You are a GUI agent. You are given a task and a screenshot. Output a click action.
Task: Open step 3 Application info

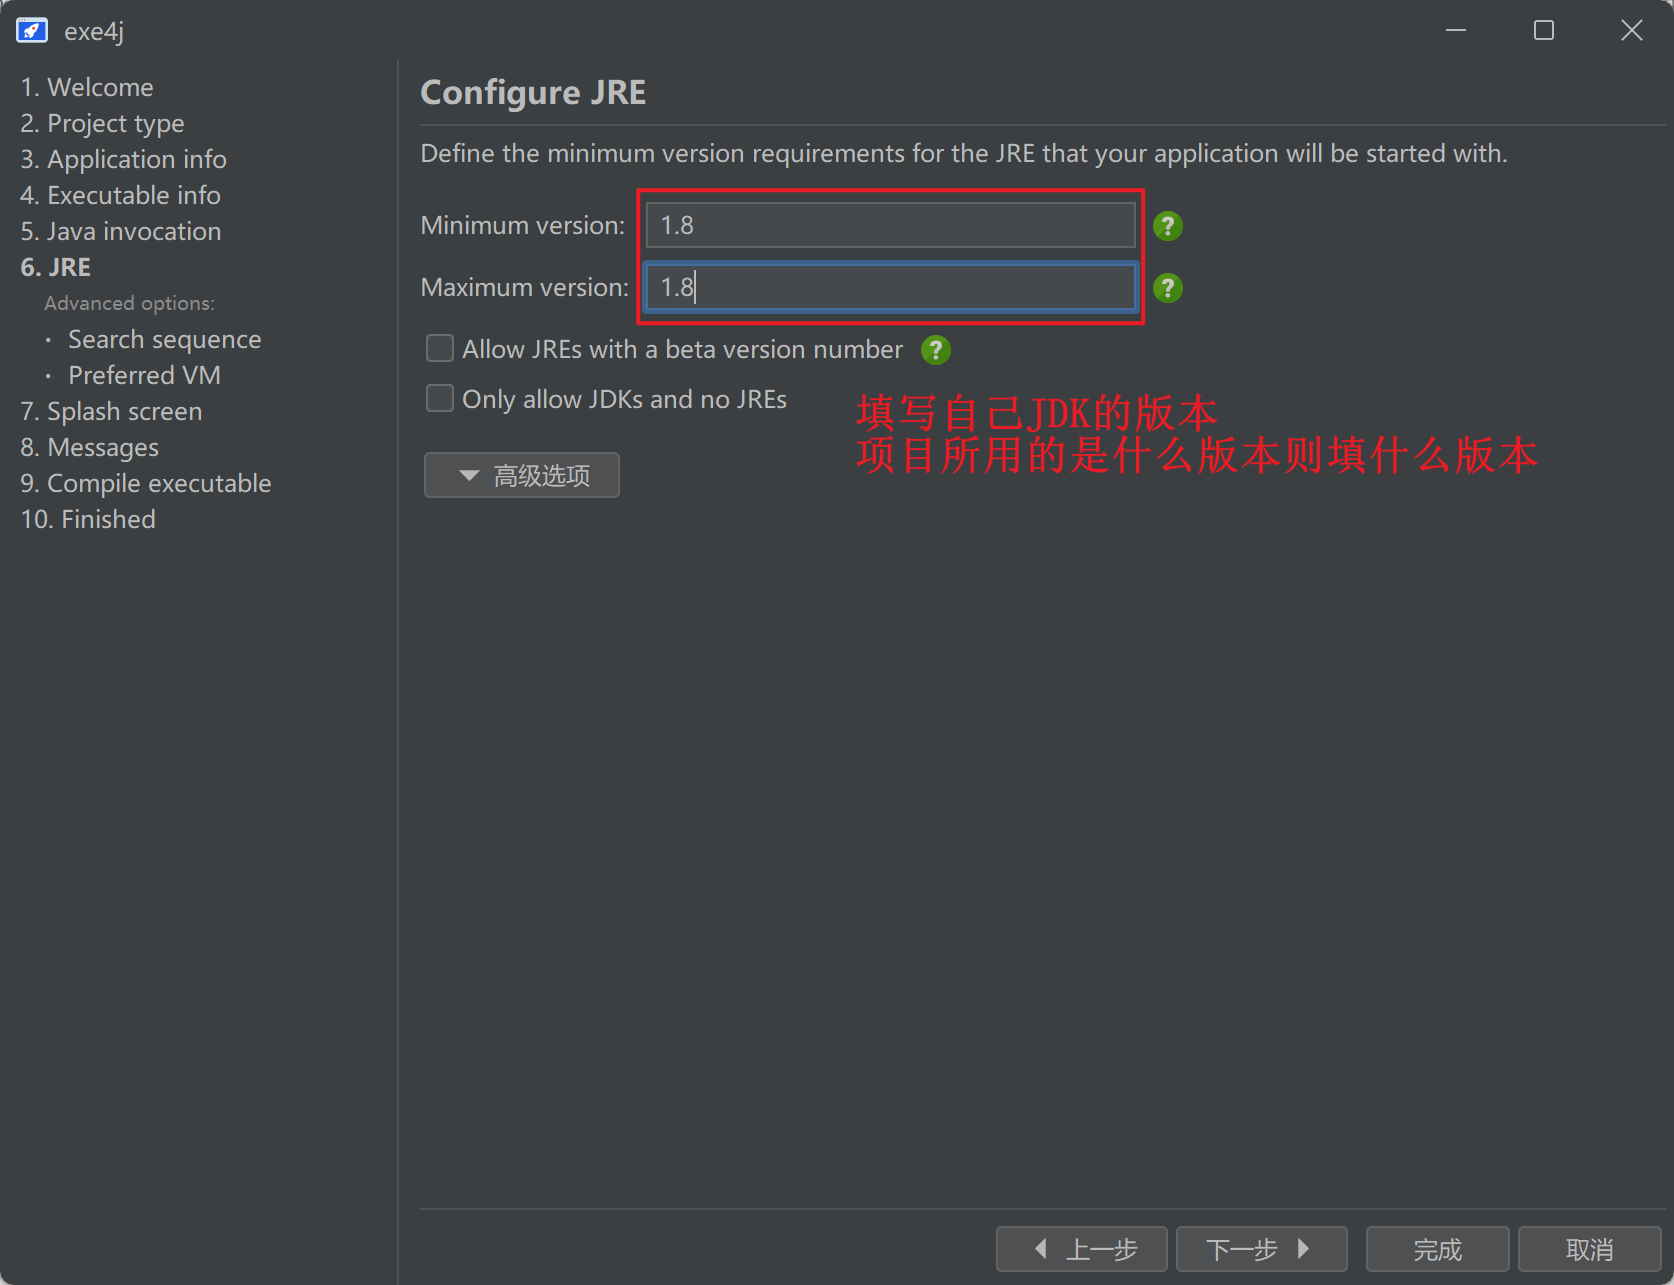123,159
